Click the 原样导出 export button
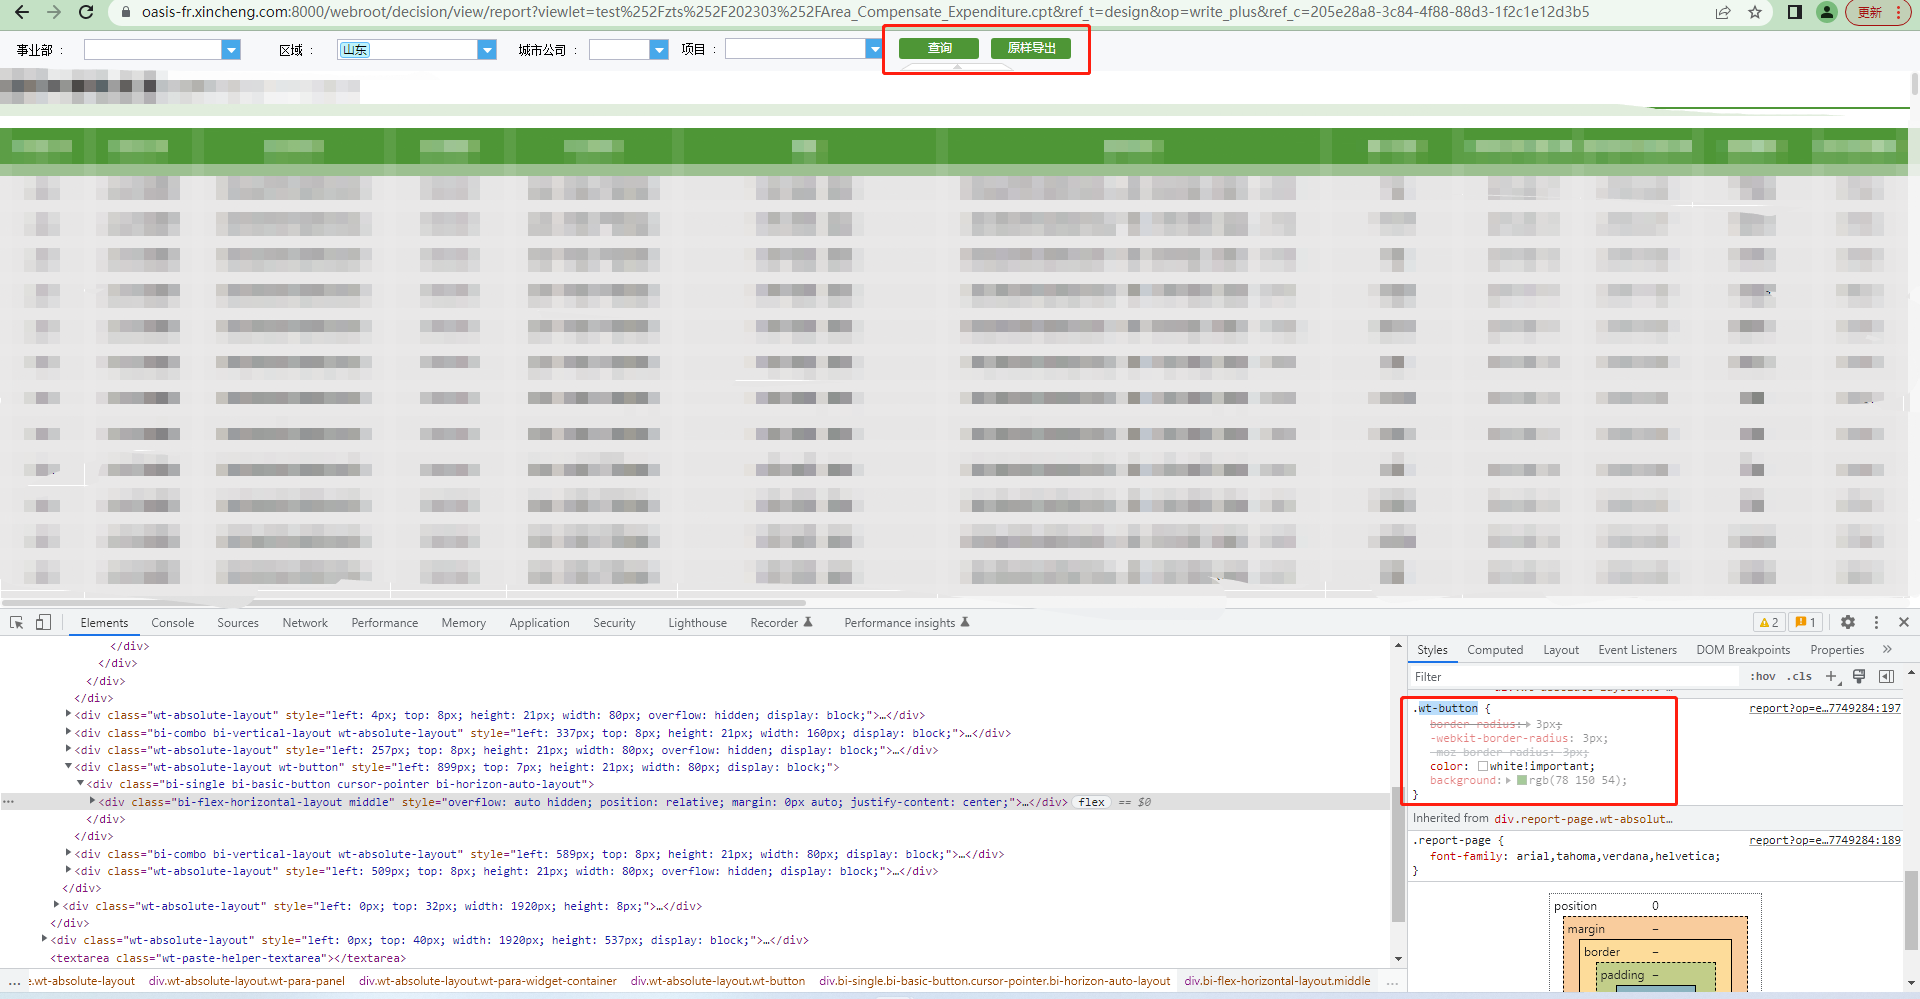The height and width of the screenshot is (999, 1920). [x=1031, y=48]
